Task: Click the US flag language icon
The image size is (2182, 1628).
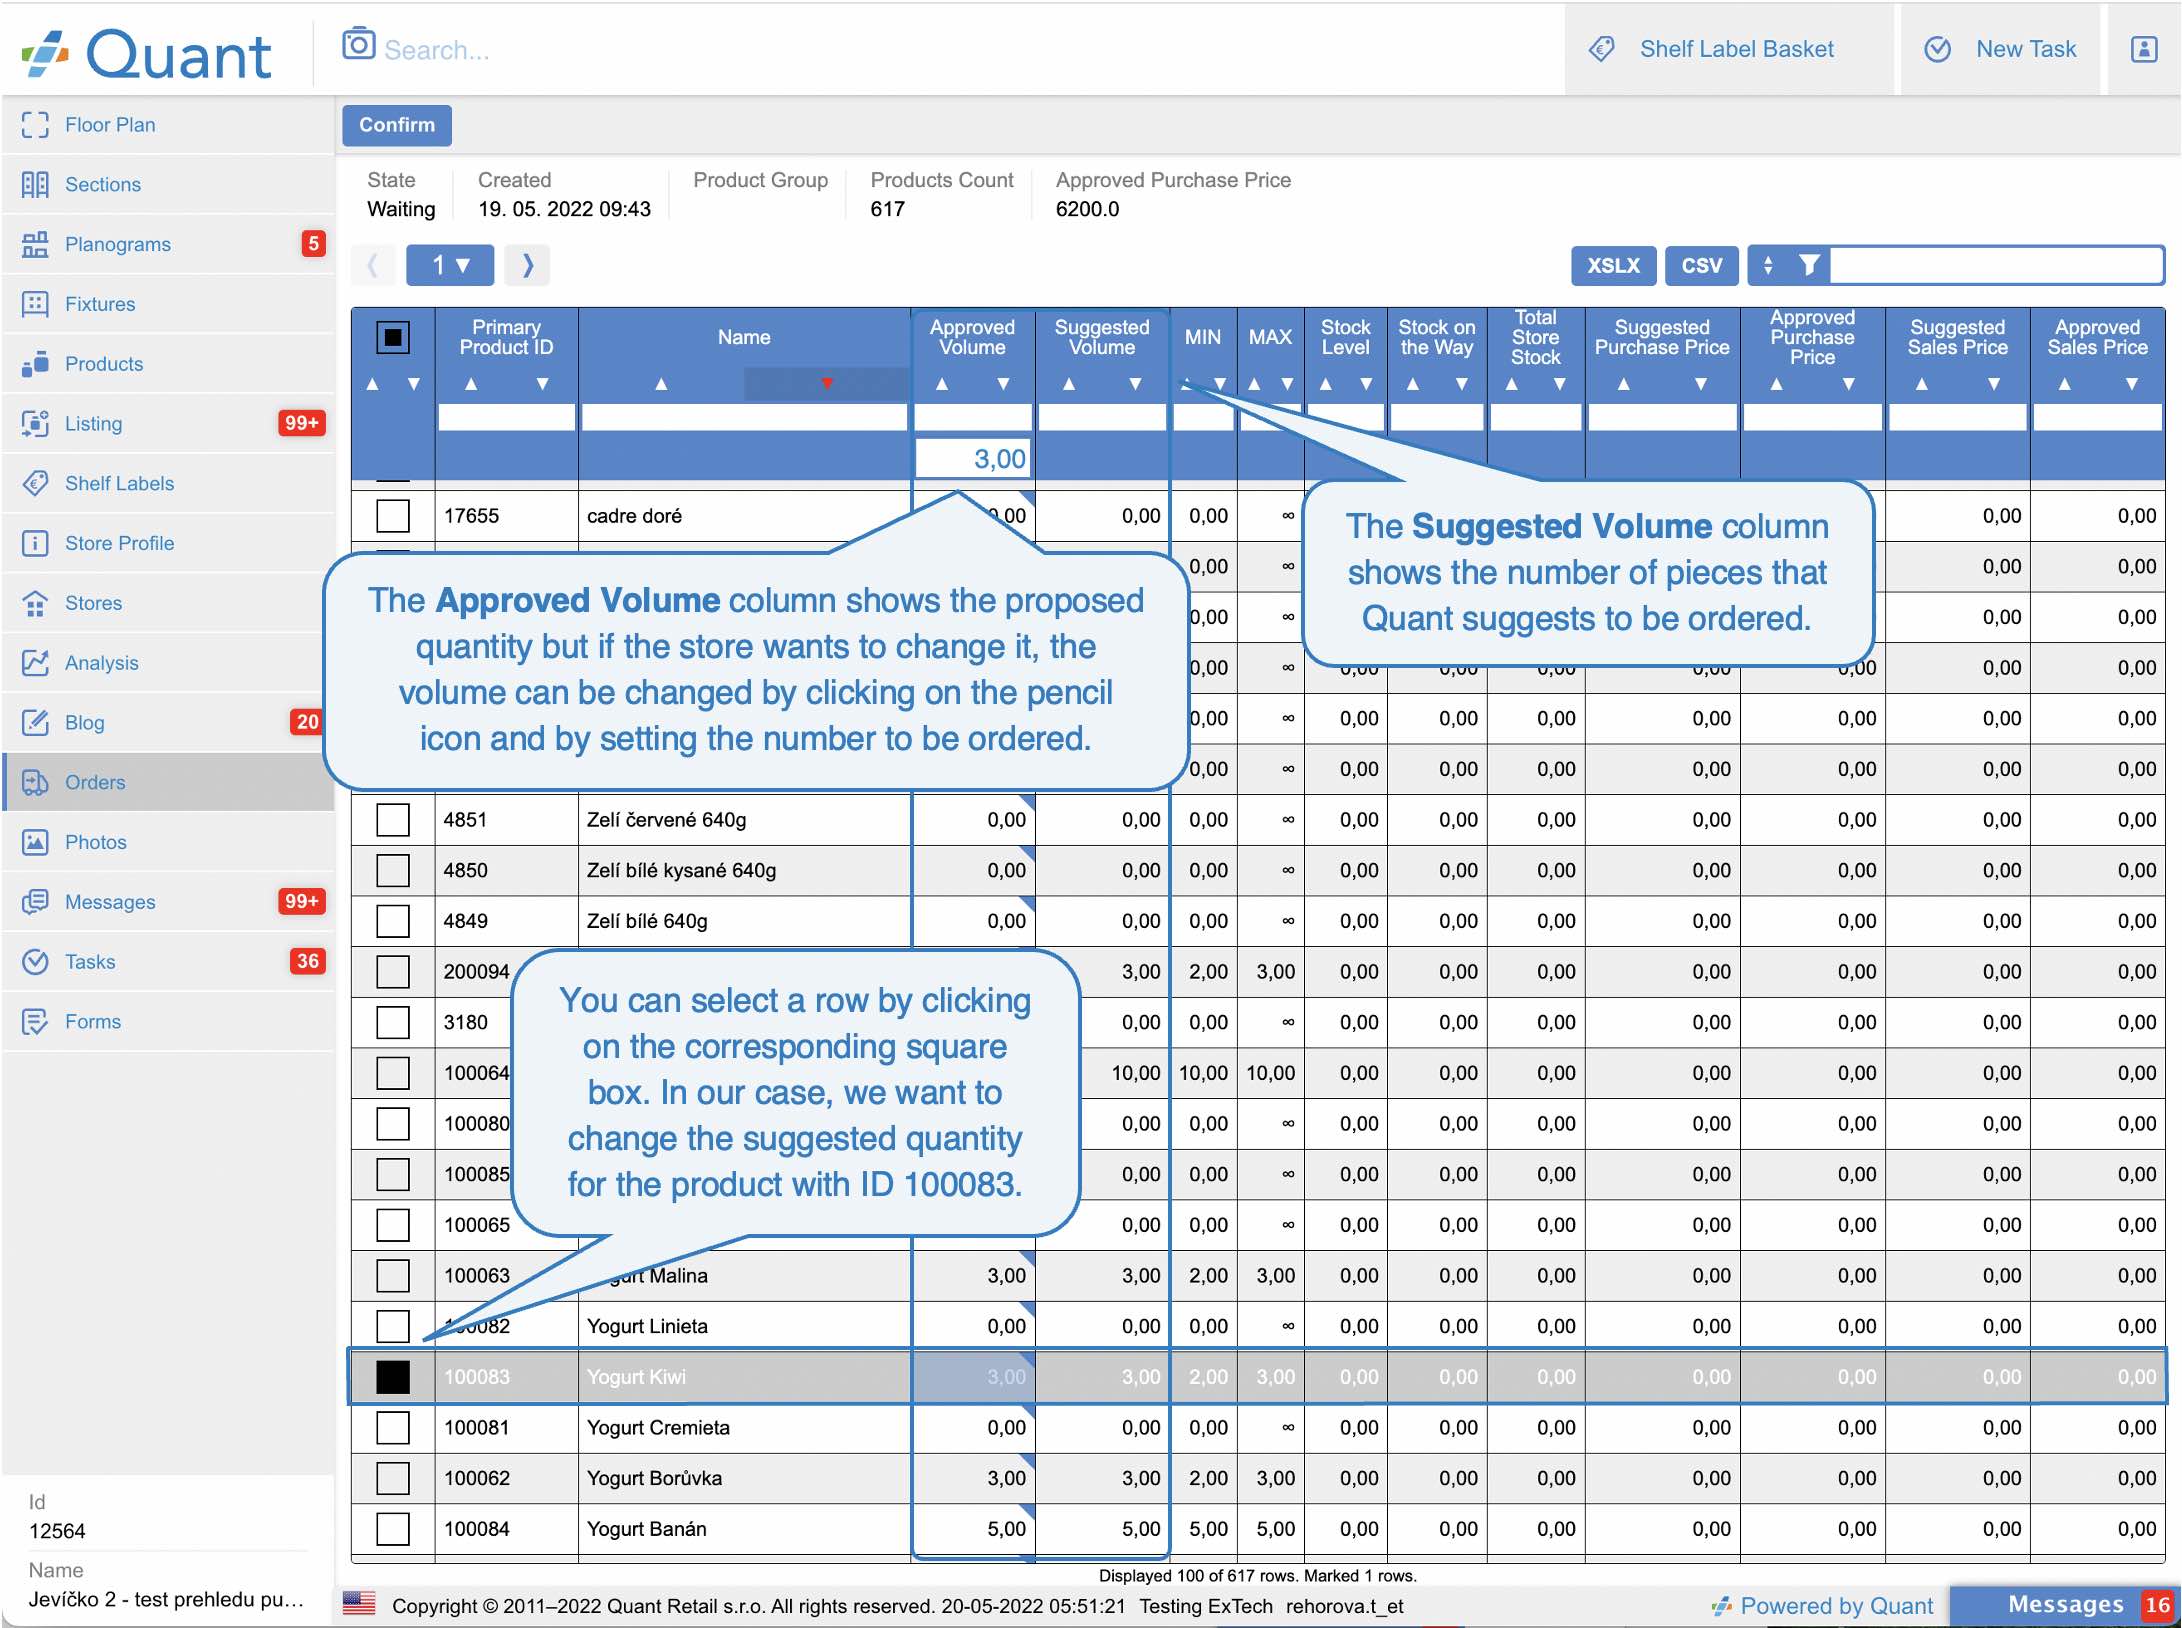Action: click(359, 1604)
